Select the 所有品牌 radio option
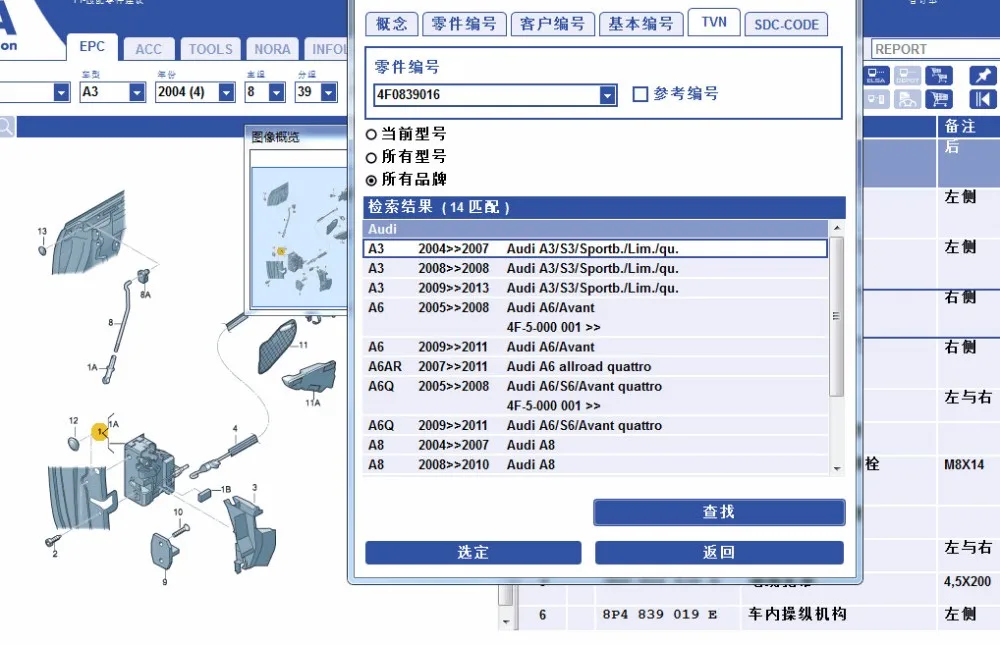1000x645 pixels. pos(371,181)
